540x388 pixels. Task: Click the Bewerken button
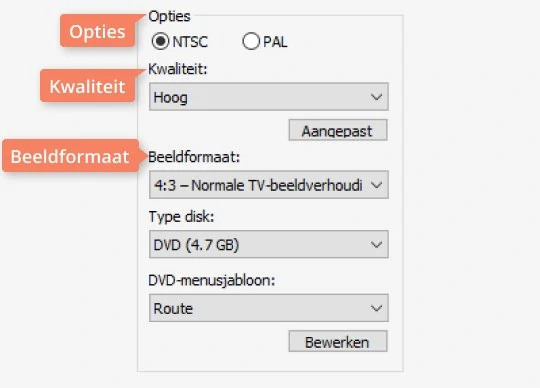coord(338,342)
